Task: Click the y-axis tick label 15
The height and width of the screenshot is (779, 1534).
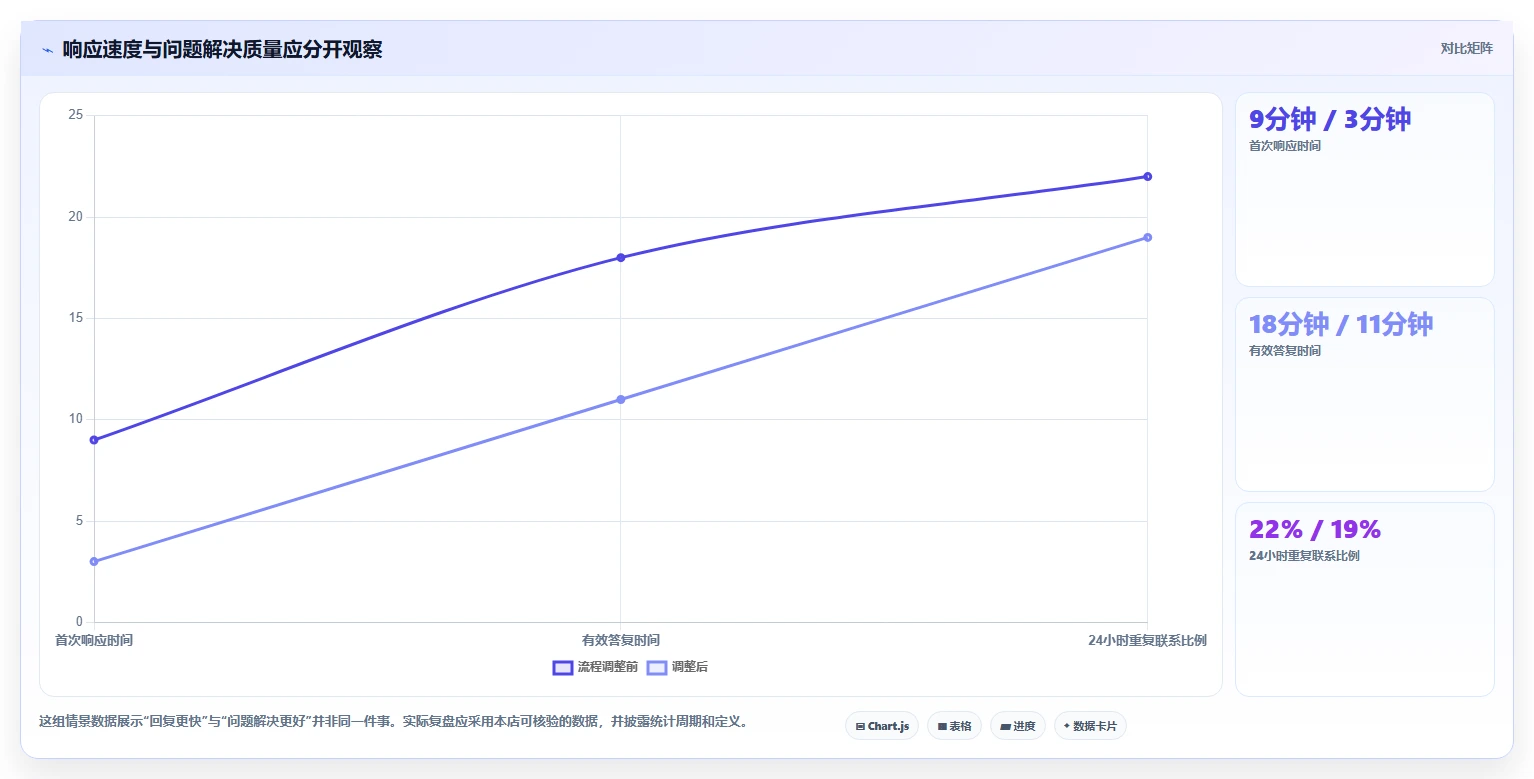Action: (x=75, y=318)
